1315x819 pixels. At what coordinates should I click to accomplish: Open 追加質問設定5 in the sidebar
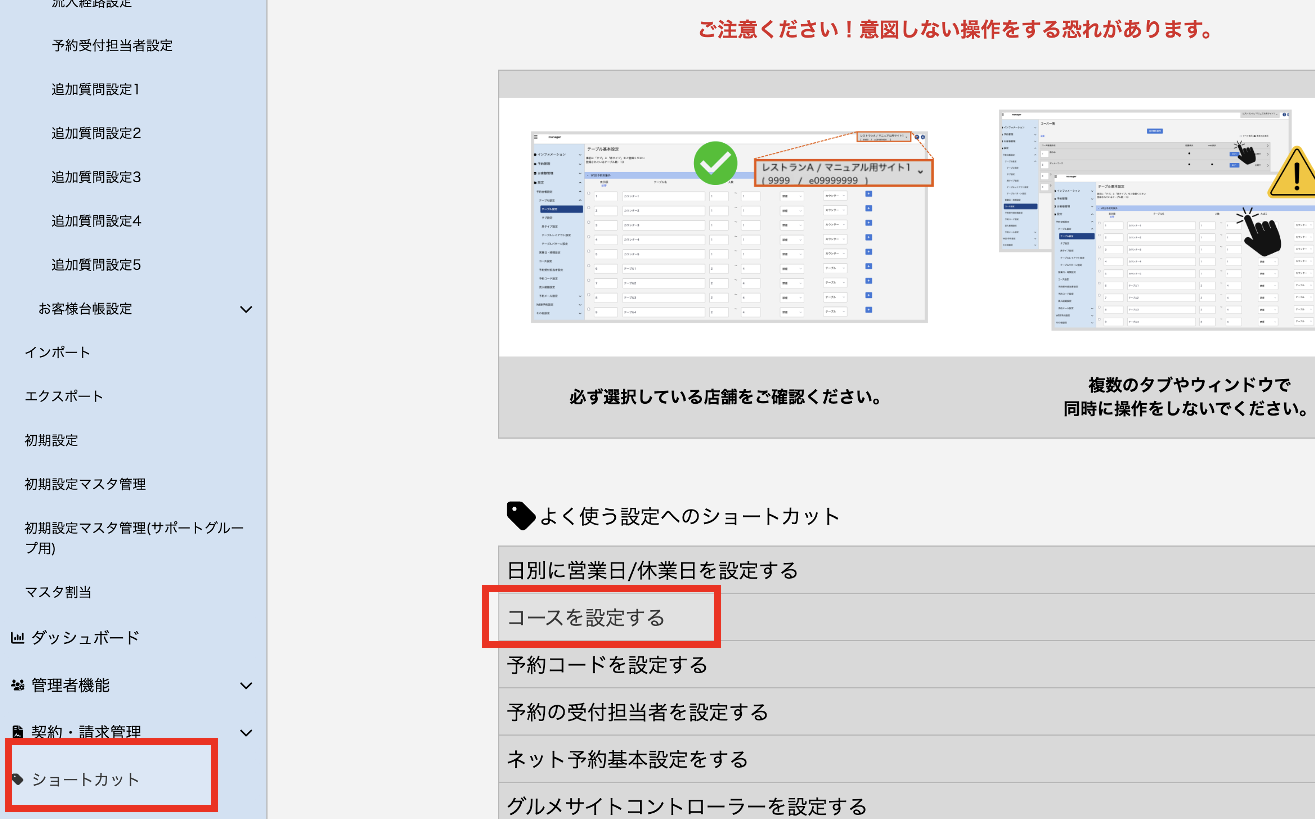click(96, 265)
